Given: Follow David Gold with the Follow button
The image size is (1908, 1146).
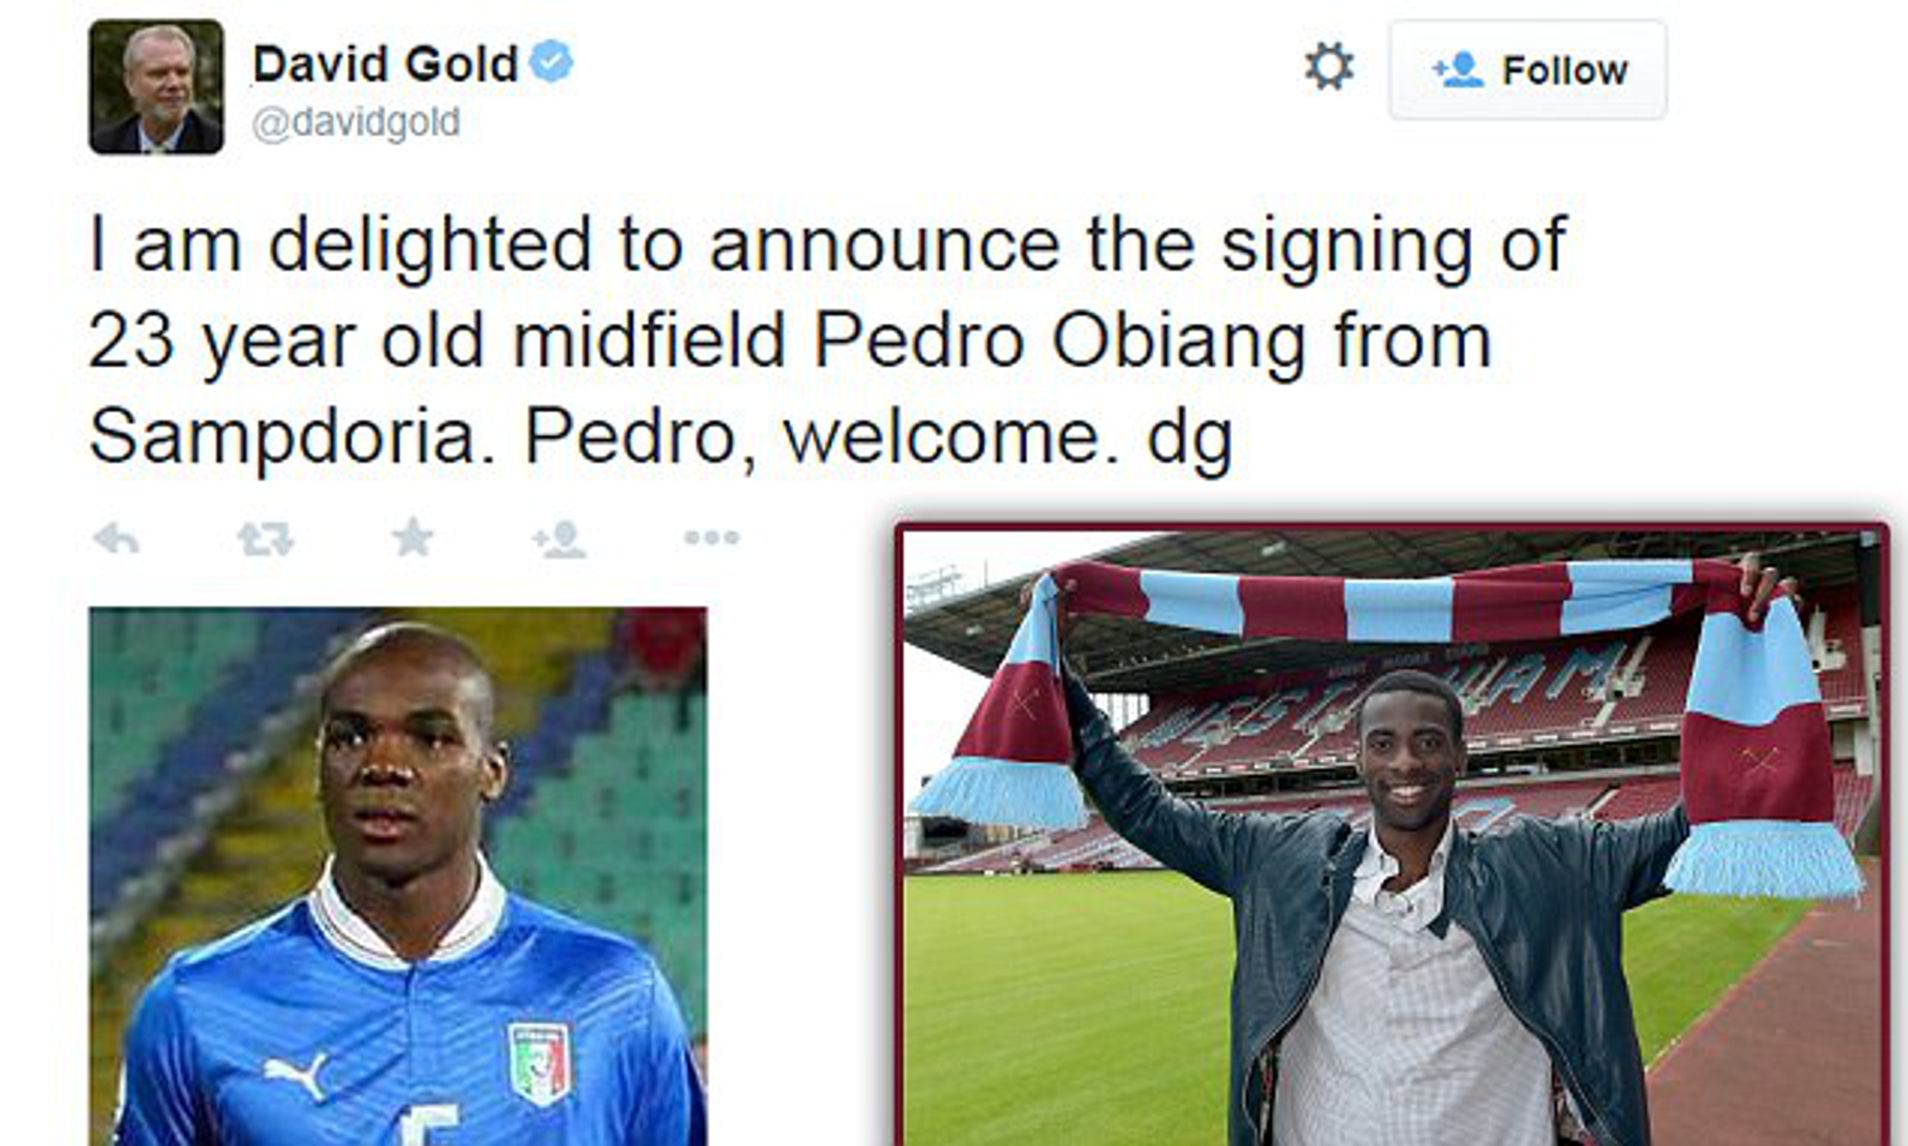Looking at the screenshot, I should pos(1528,70).
